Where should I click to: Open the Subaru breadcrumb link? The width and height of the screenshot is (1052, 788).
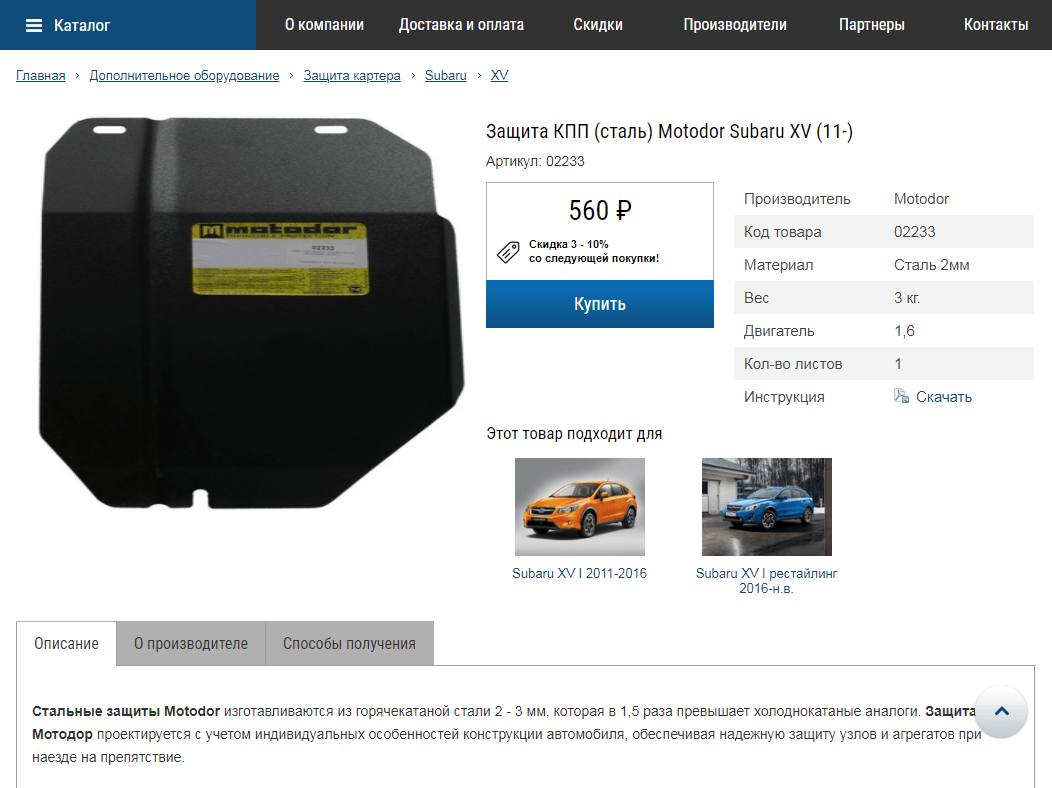click(x=445, y=75)
